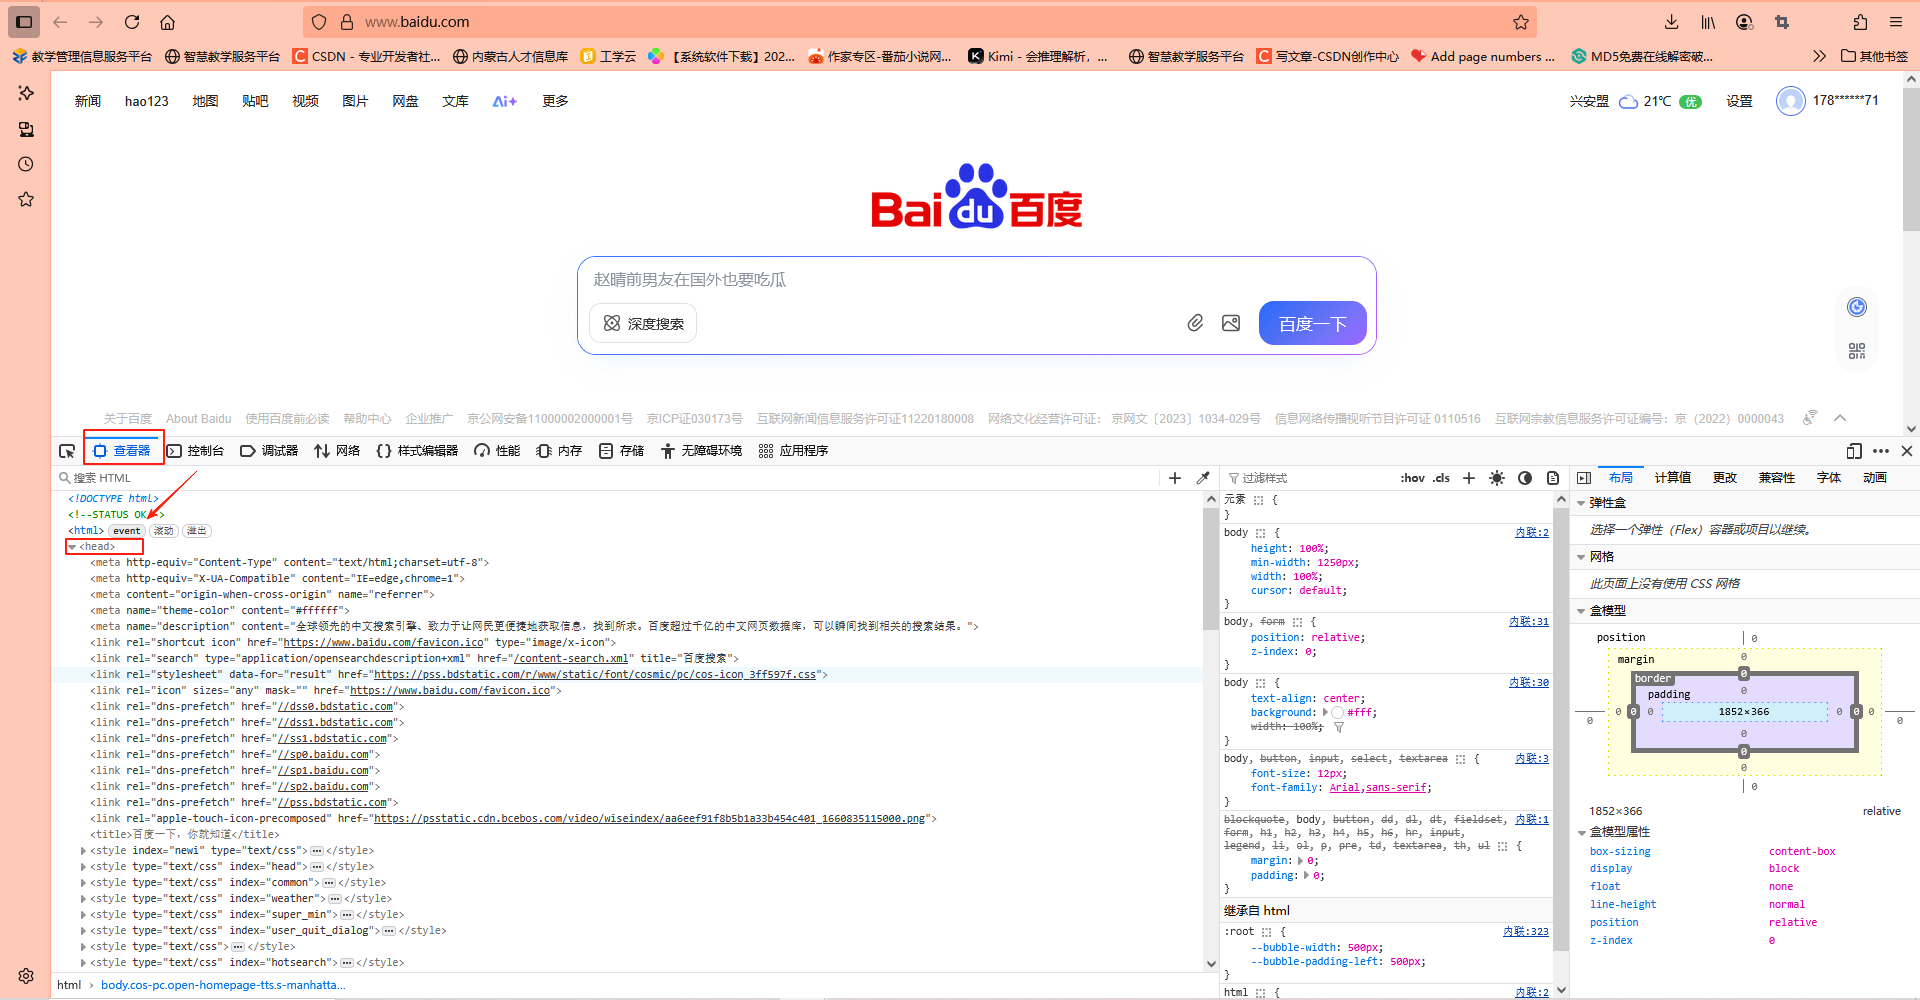This screenshot has height=1000, width=1920.
Task: Click the screenshot crop tool icon
Action: pos(1782,22)
